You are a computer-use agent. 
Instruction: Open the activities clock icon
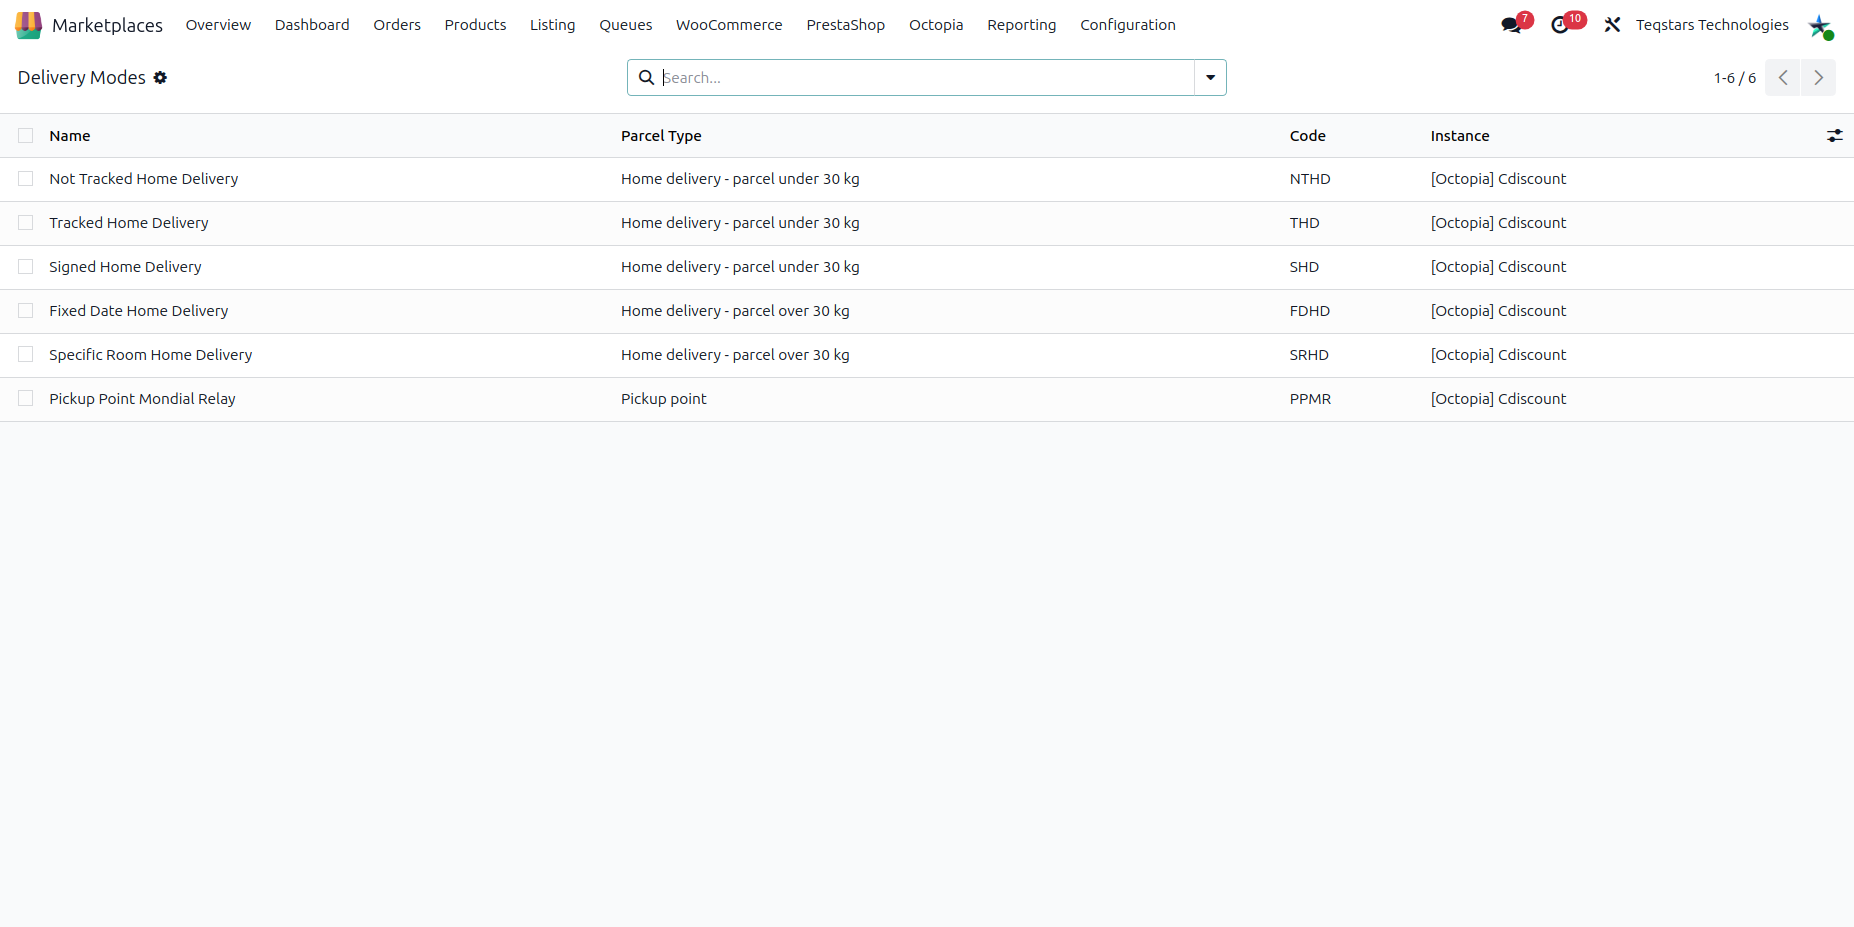pyautogui.click(x=1560, y=25)
